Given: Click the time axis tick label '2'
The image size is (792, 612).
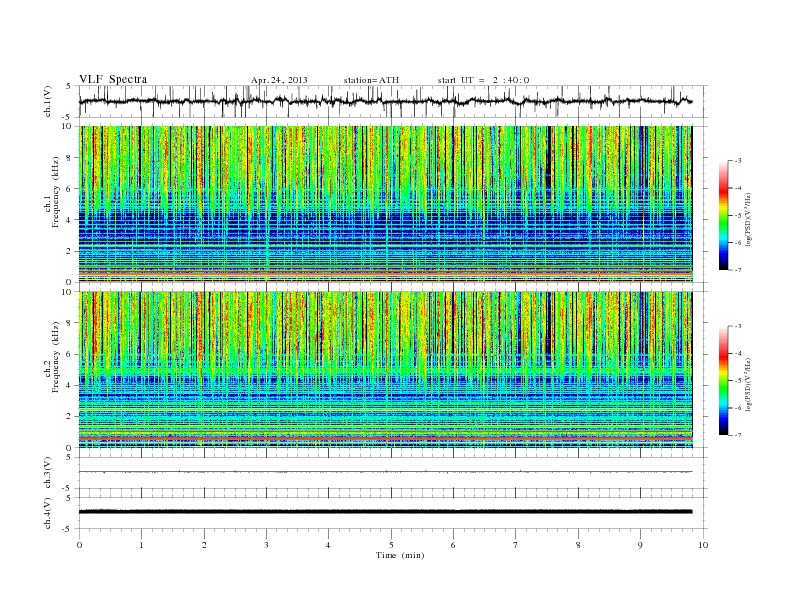Looking at the screenshot, I should (204, 545).
